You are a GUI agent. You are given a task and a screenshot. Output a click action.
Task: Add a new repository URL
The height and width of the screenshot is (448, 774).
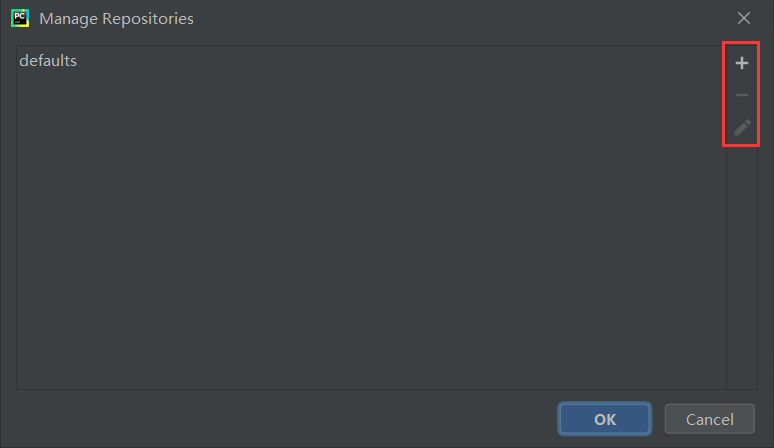pyautogui.click(x=741, y=64)
